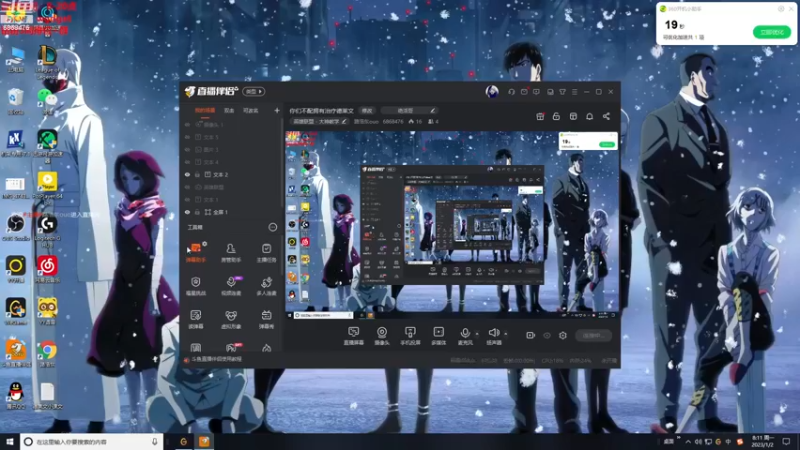The height and width of the screenshot is (450, 800).
Task: Click the record video icon in bottom bar
Action: pyautogui.click(x=531, y=335)
